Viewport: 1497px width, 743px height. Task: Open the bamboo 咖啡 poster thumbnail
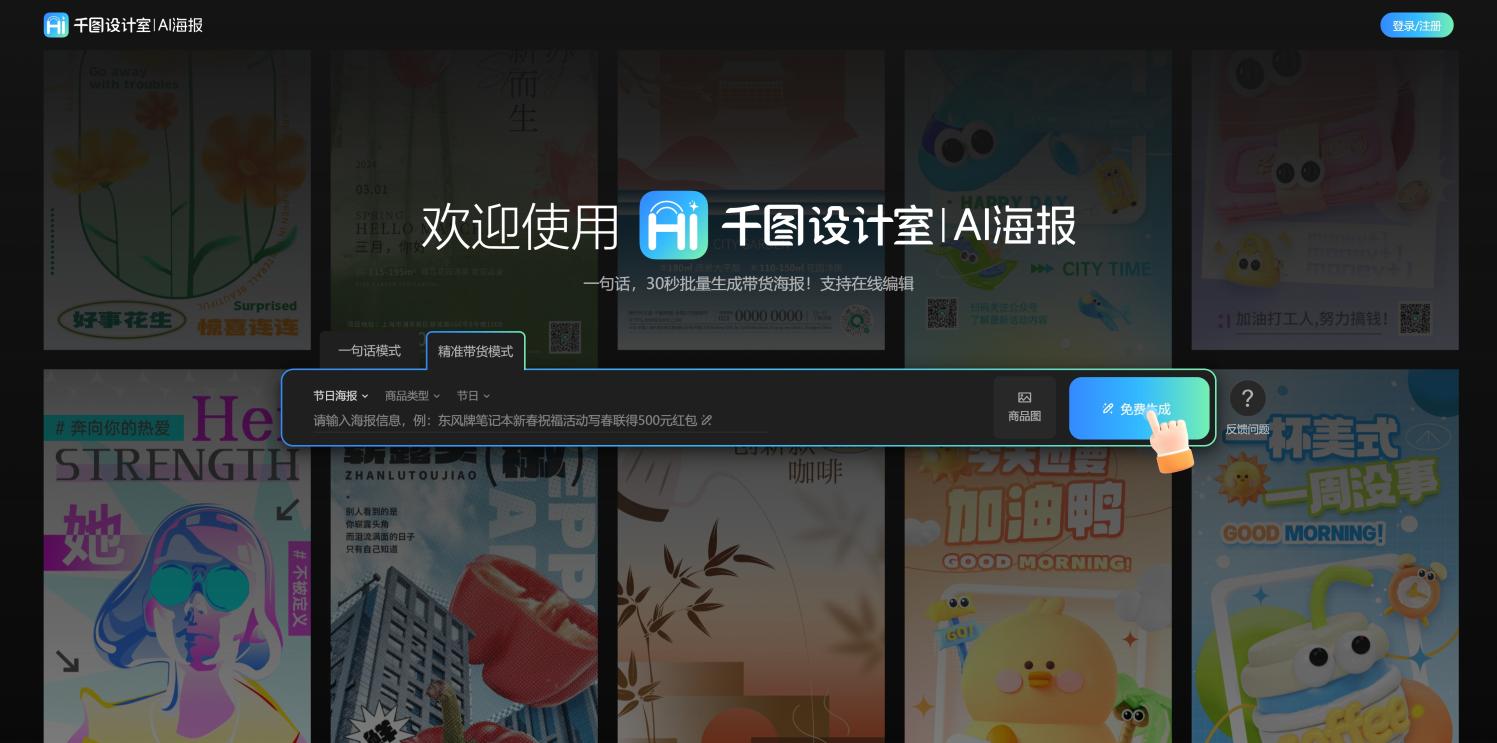751,595
